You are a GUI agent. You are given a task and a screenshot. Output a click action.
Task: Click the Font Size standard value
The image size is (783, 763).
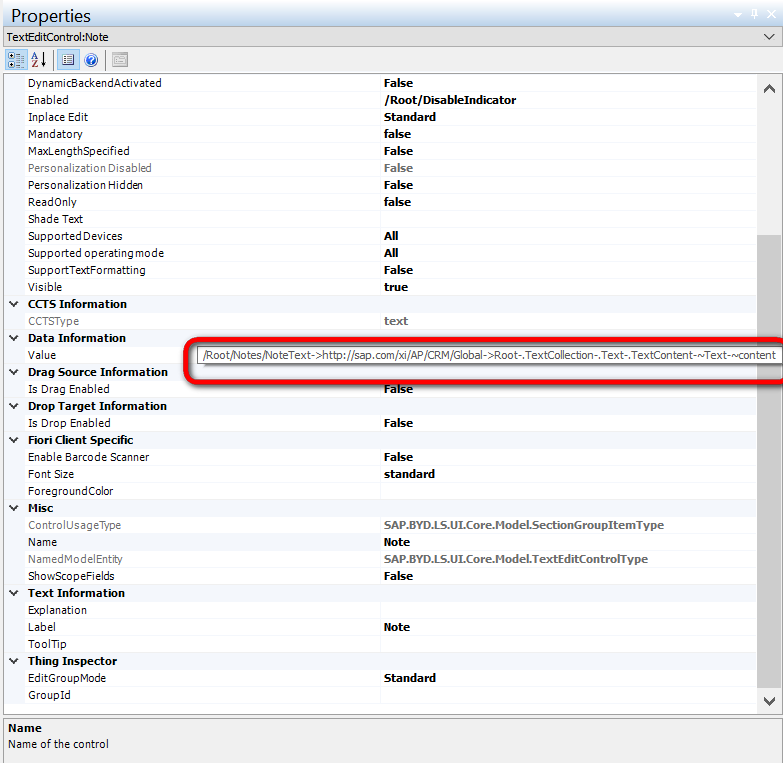click(x=409, y=473)
